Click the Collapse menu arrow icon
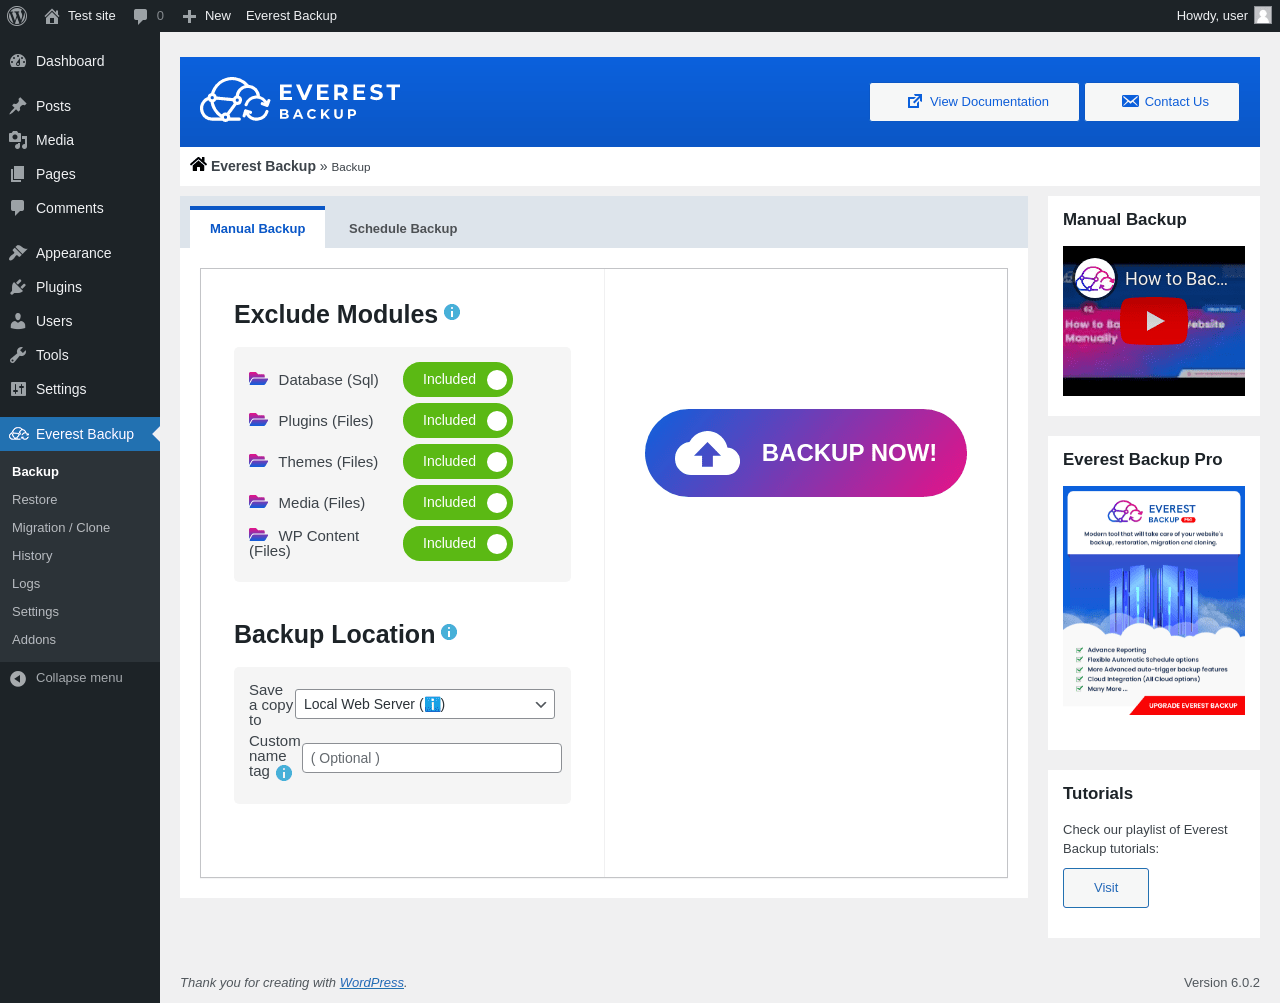The height and width of the screenshot is (1003, 1280). [x=18, y=678]
